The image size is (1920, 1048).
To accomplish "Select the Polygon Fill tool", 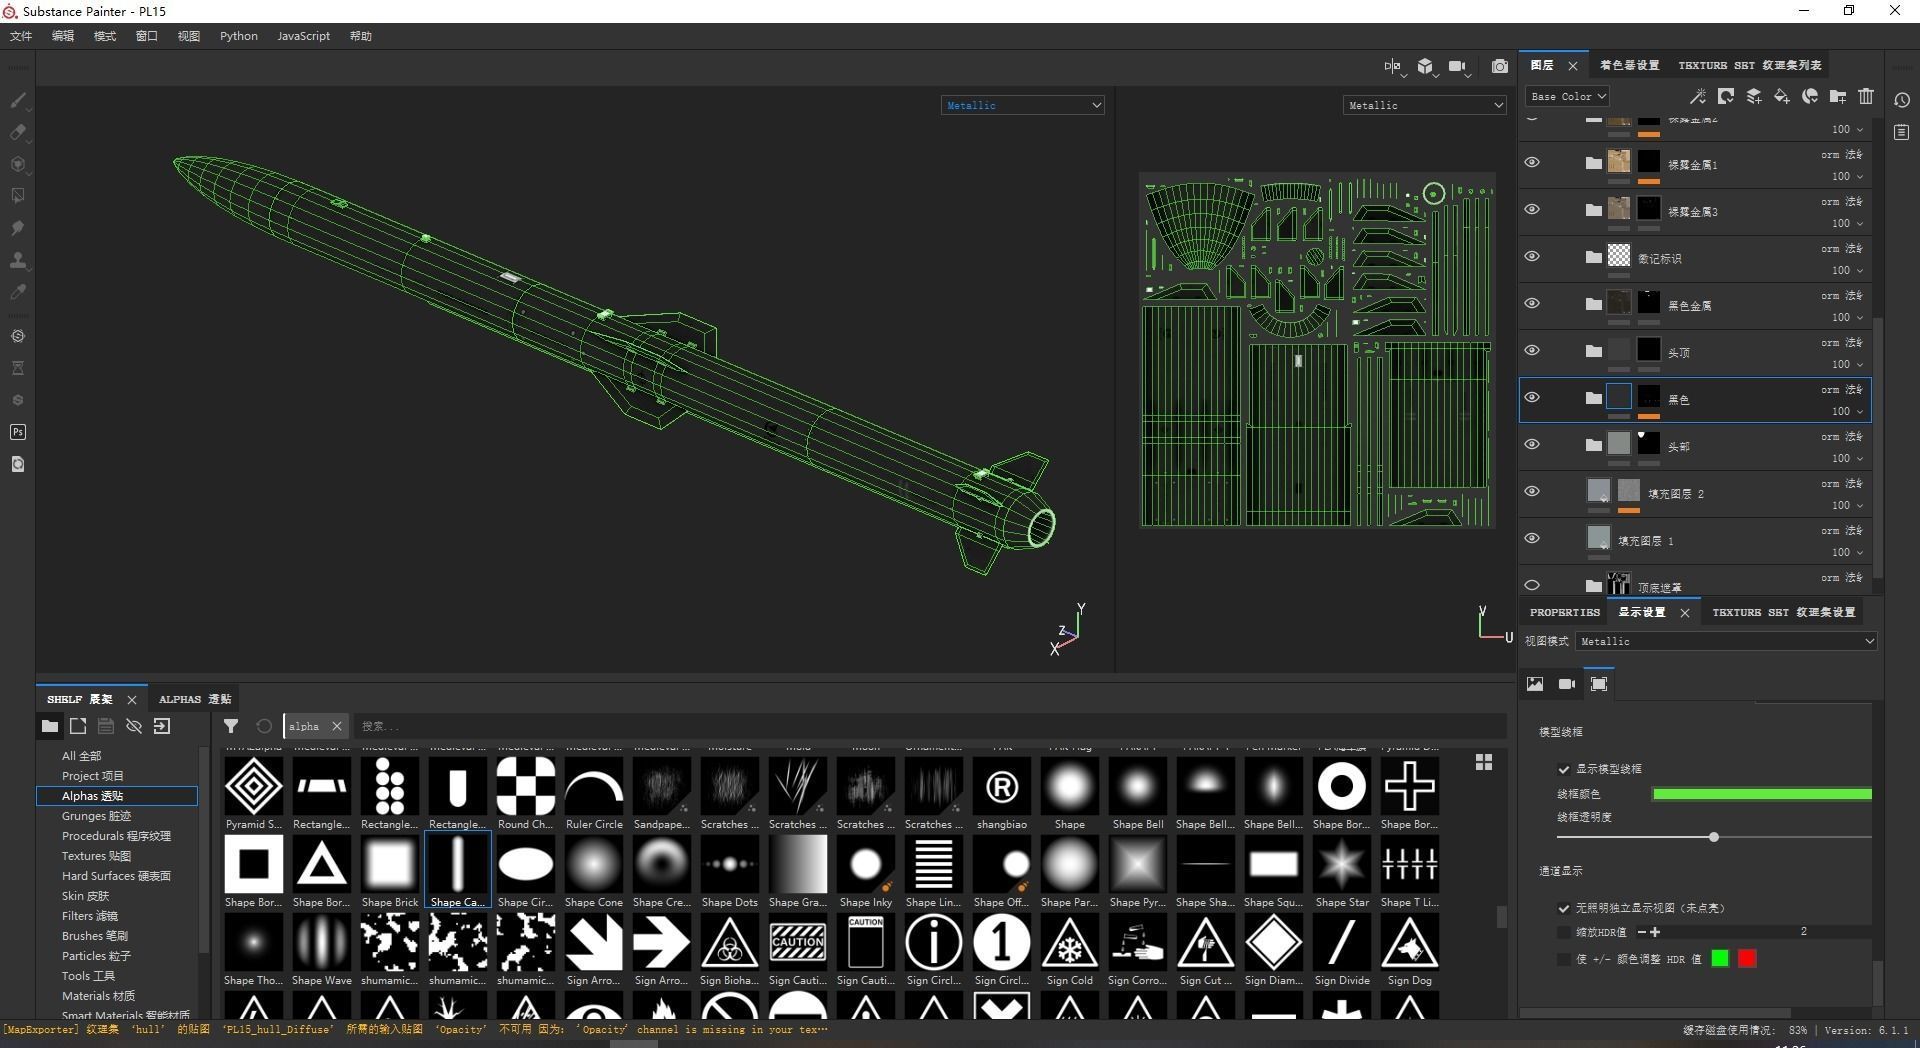I will tap(18, 196).
